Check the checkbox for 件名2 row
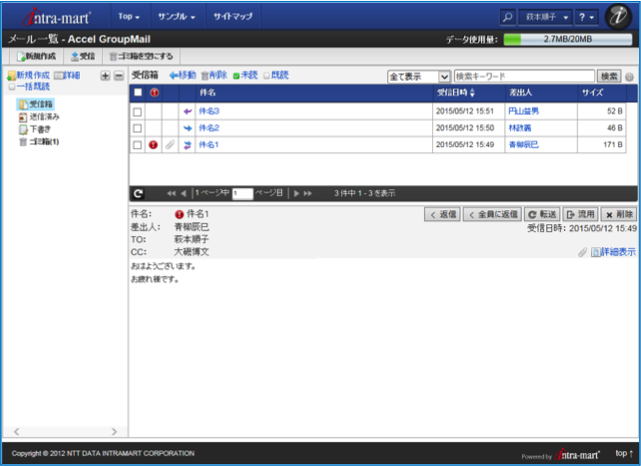The image size is (641, 466). point(137,128)
